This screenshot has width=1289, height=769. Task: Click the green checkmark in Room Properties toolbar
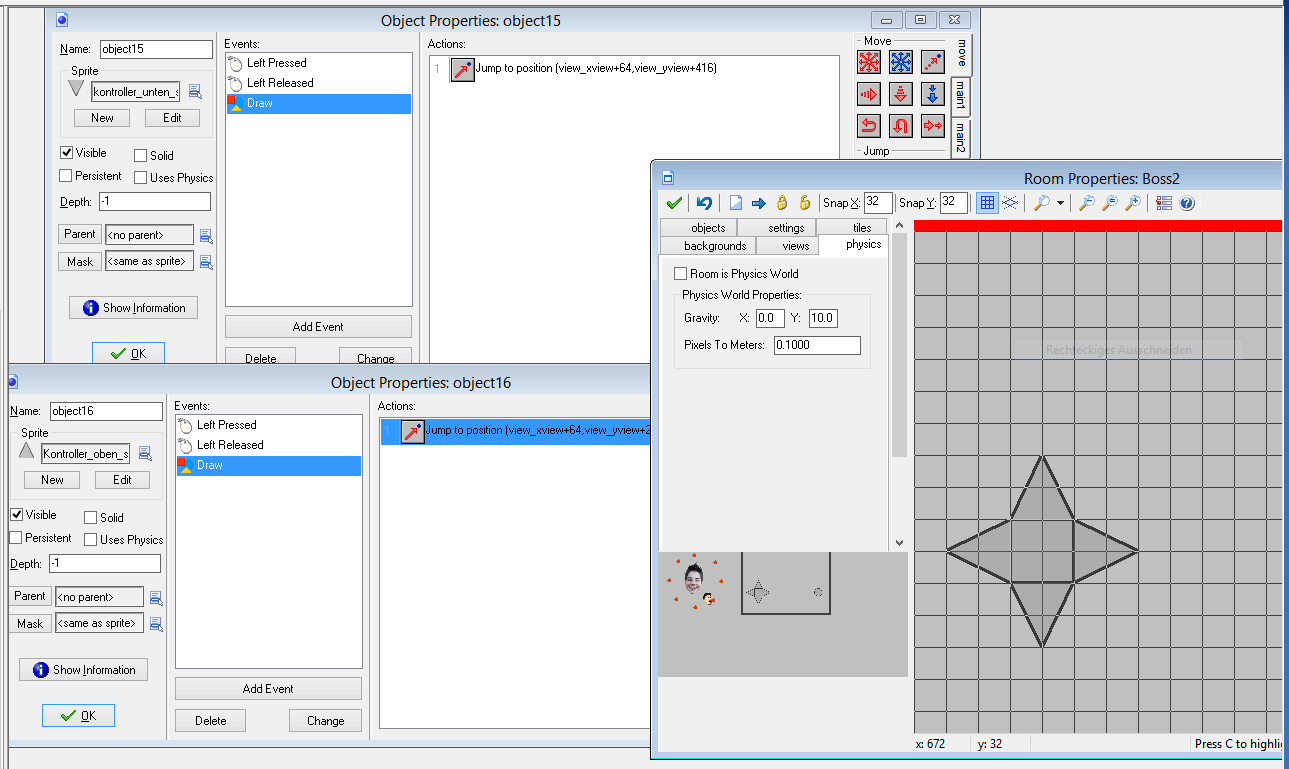click(x=674, y=203)
